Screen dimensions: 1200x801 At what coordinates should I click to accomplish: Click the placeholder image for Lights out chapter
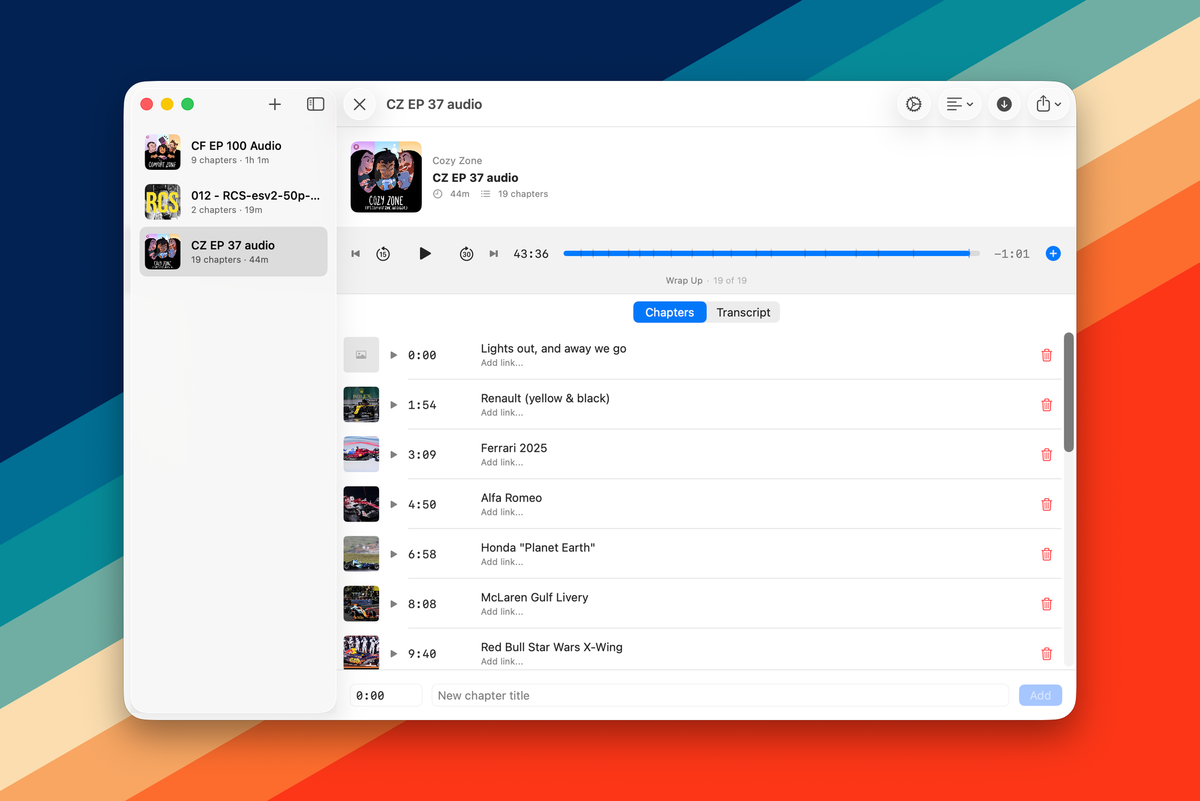click(x=361, y=355)
